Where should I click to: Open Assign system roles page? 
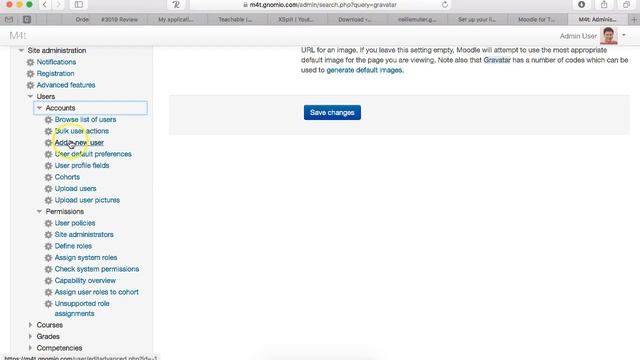tap(86, 258)
